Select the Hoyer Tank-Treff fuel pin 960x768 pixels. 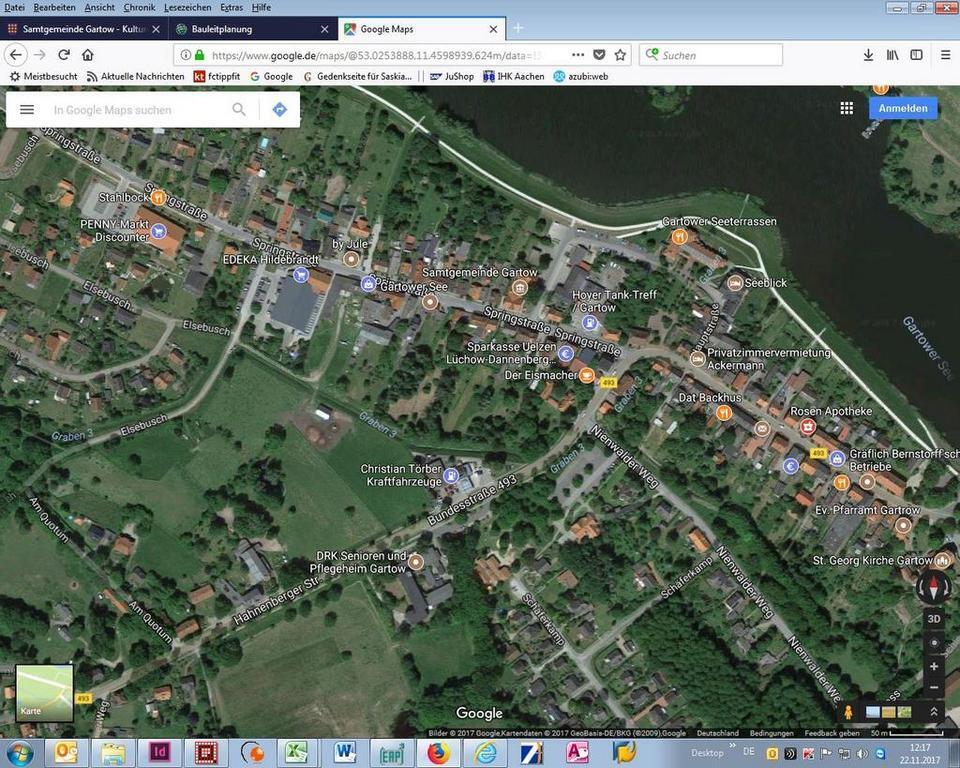pyautogui.click(x=590, y=322)
